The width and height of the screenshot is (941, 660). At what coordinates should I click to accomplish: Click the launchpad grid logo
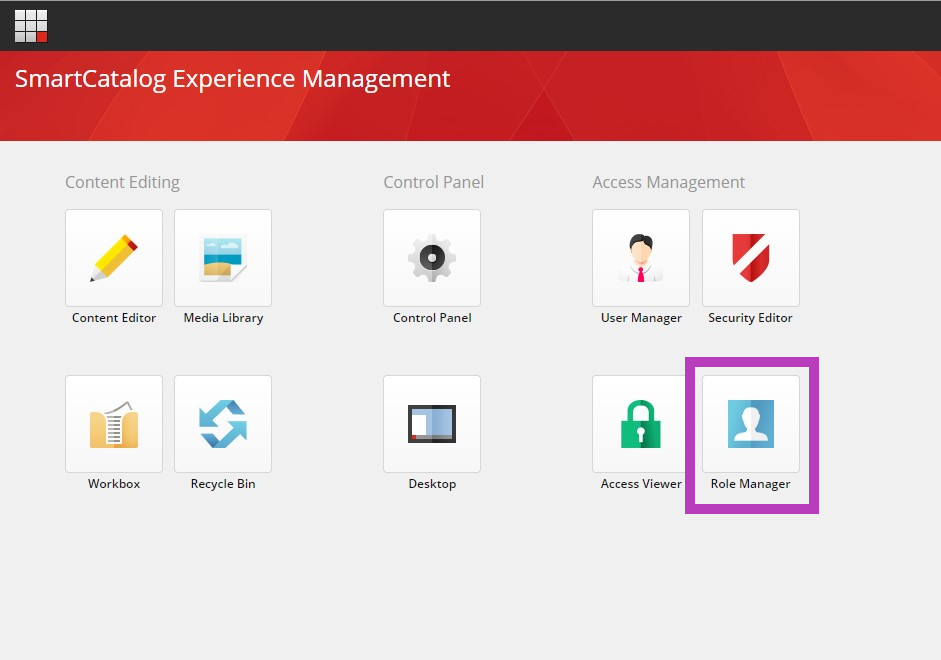(31, 26)
